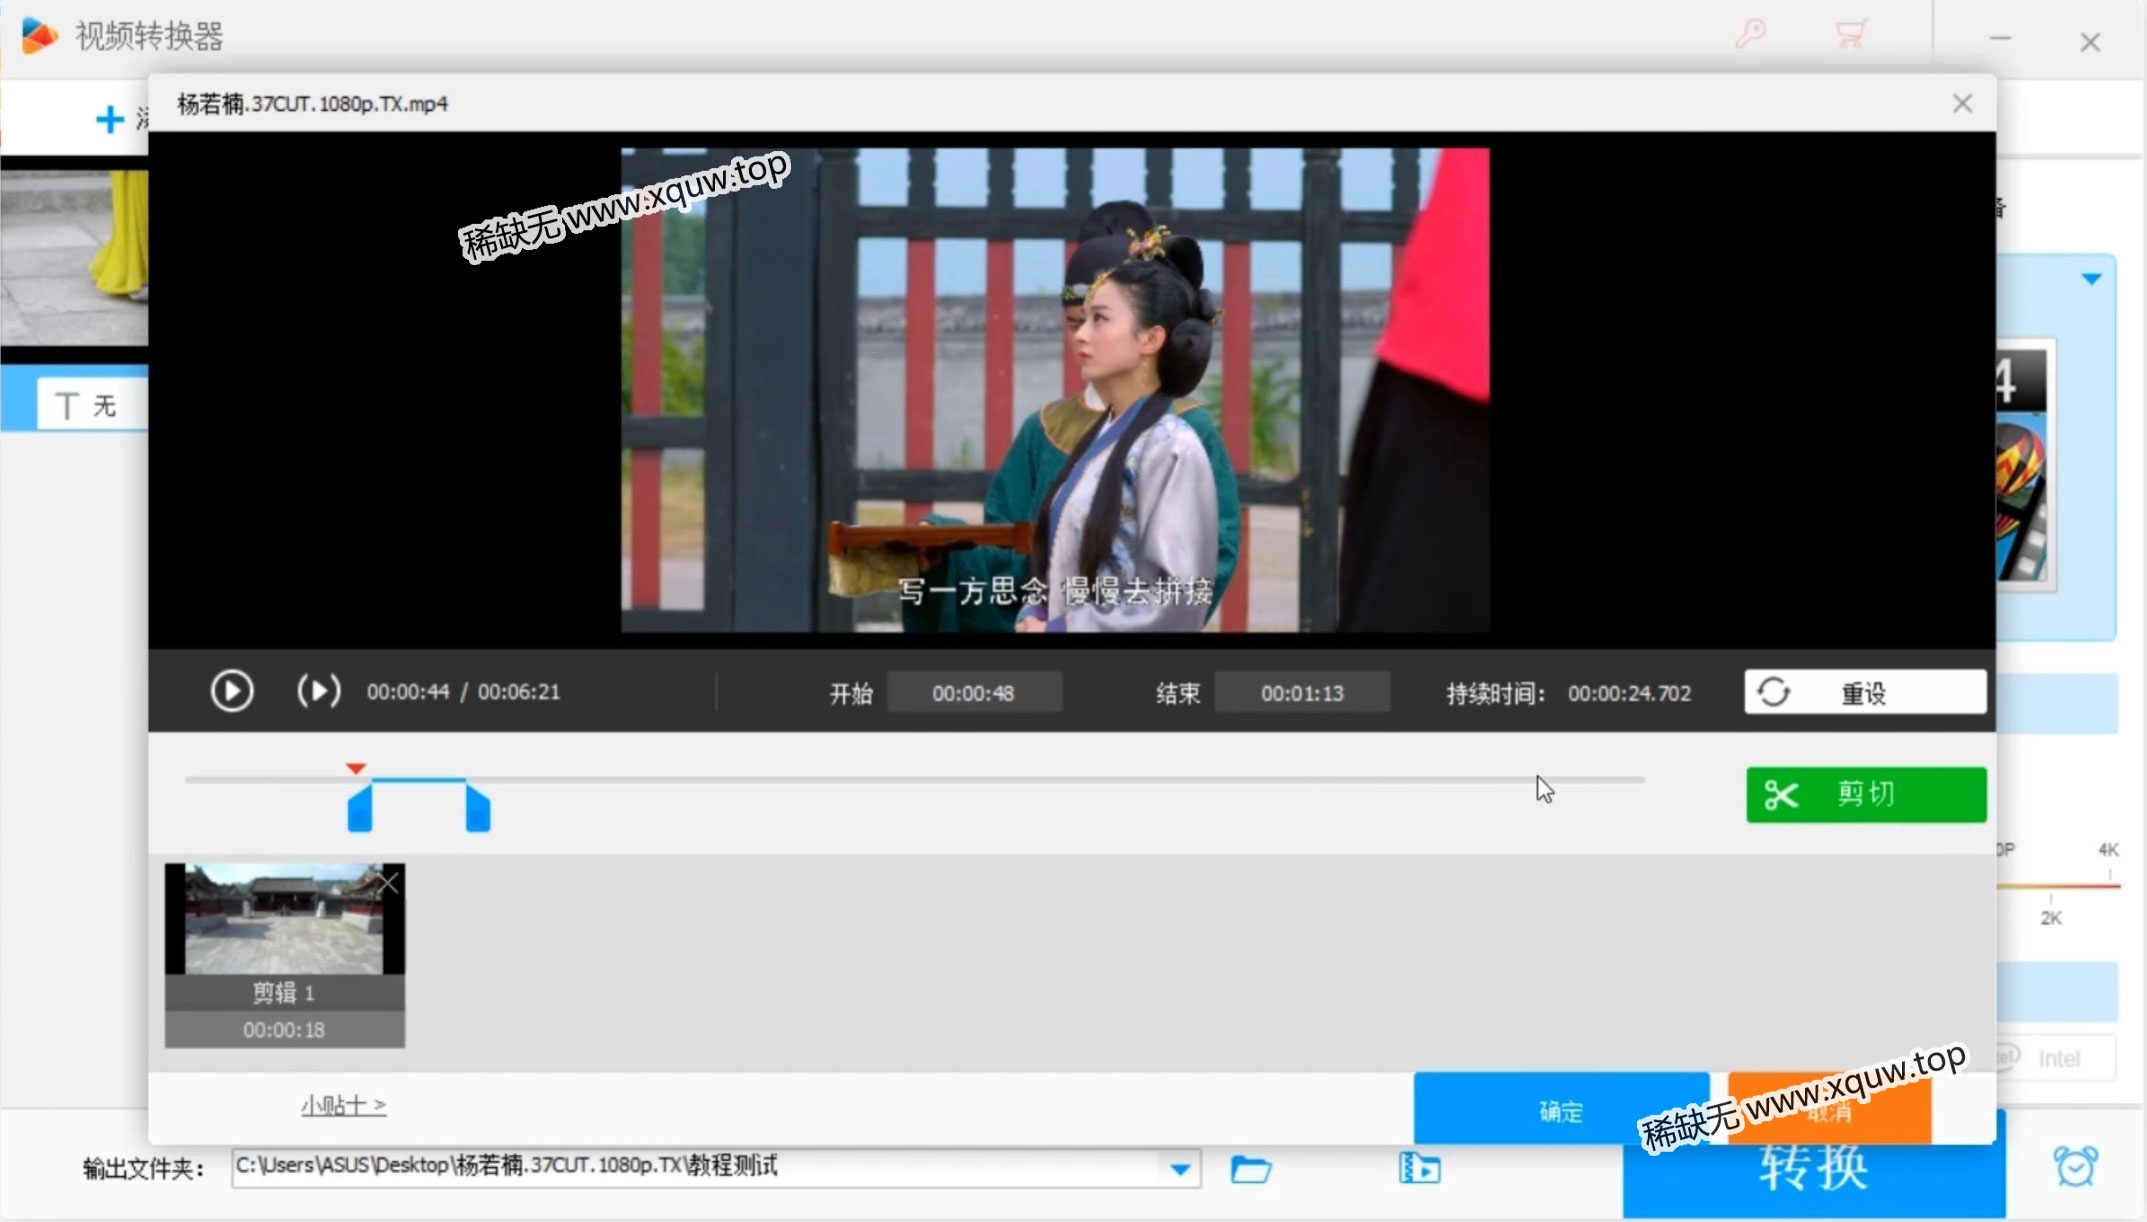Viewport: 2147px width, 1222px height.
Task: Expand the output format panel arrow
Action: click(x=2091, y=279)
